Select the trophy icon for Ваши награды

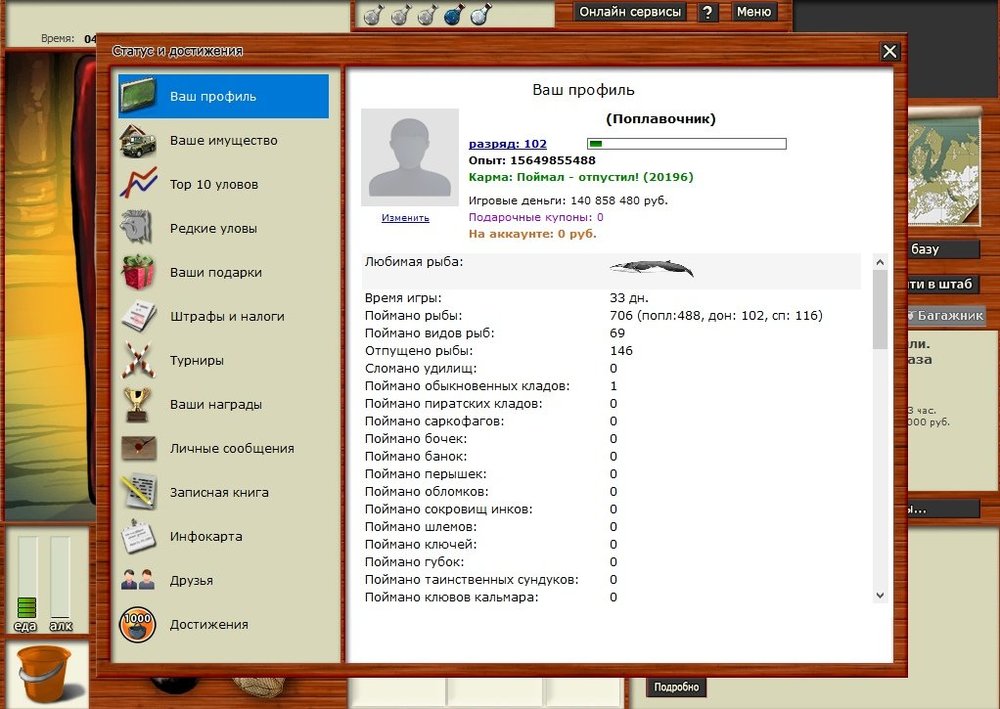pos(138,405)
